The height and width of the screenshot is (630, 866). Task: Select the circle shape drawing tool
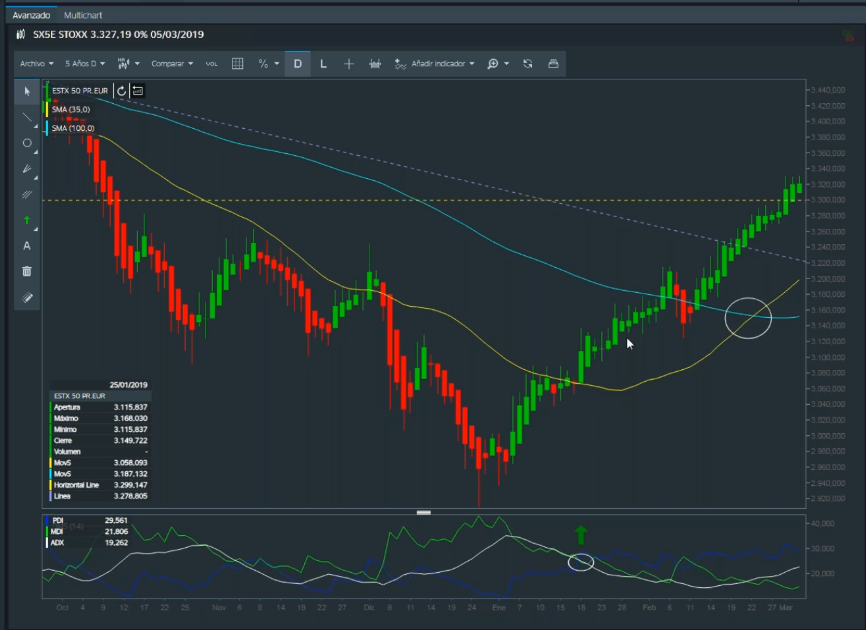pos(27,143)
